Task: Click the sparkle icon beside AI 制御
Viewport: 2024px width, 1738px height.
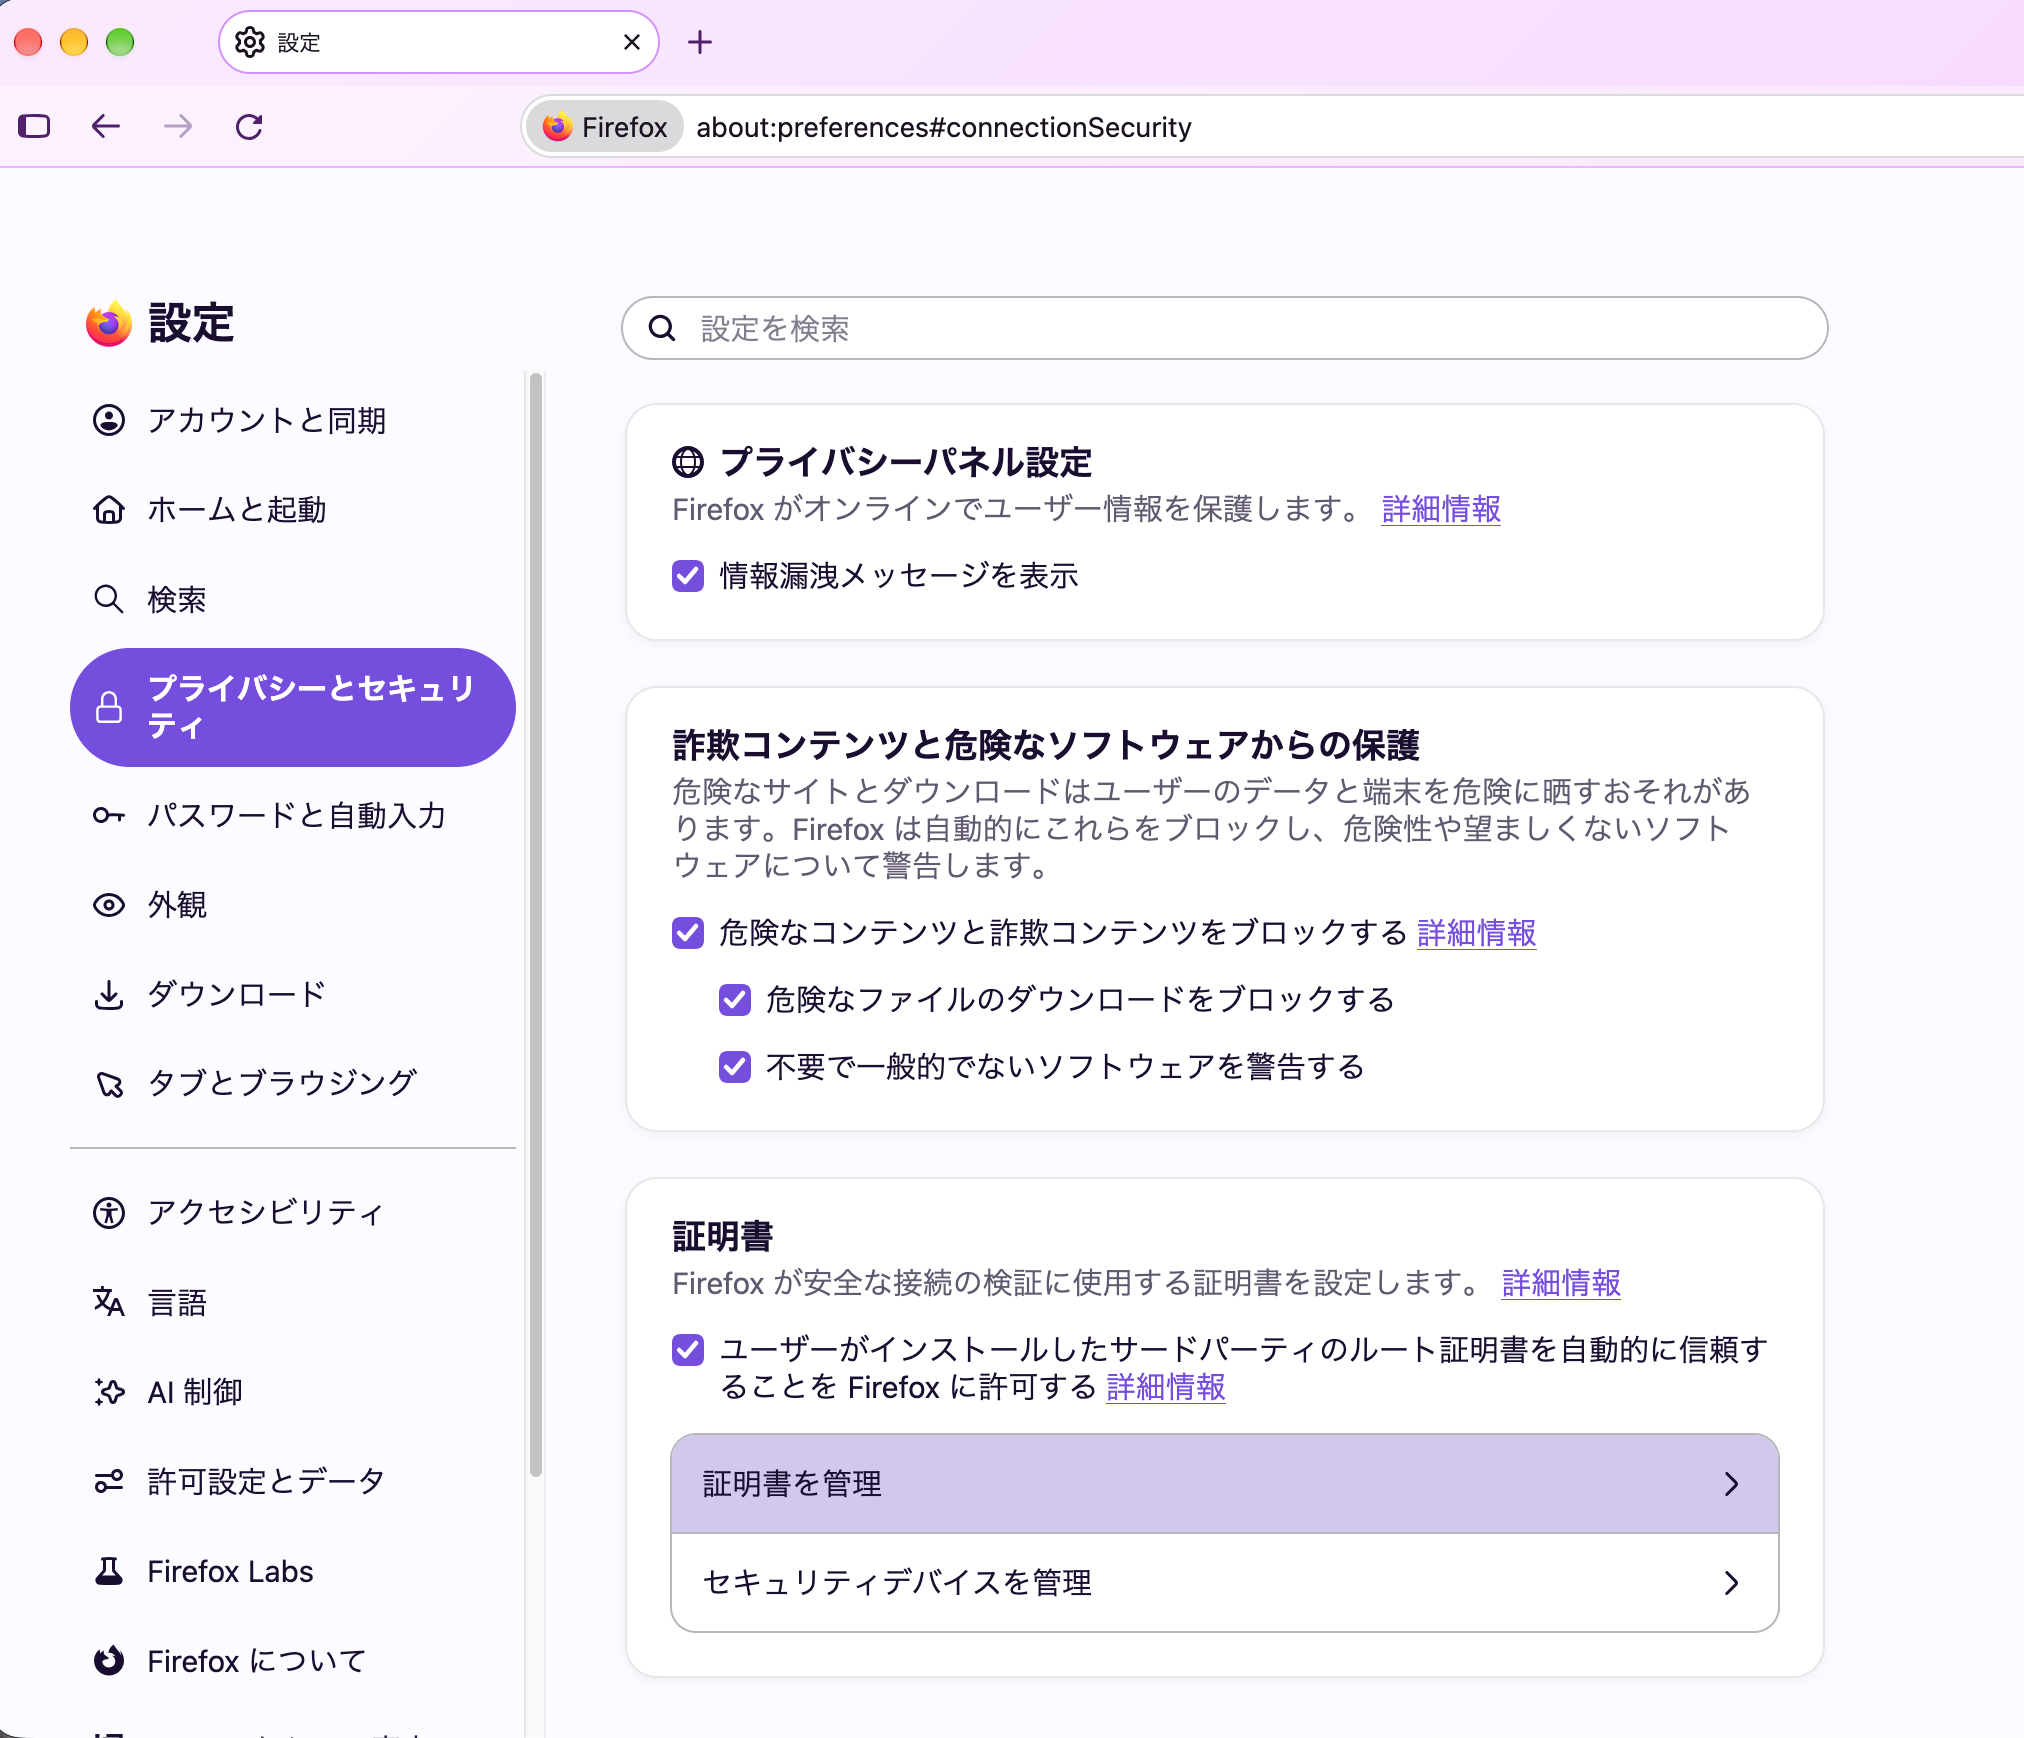Action: (x=109, y=1391)
